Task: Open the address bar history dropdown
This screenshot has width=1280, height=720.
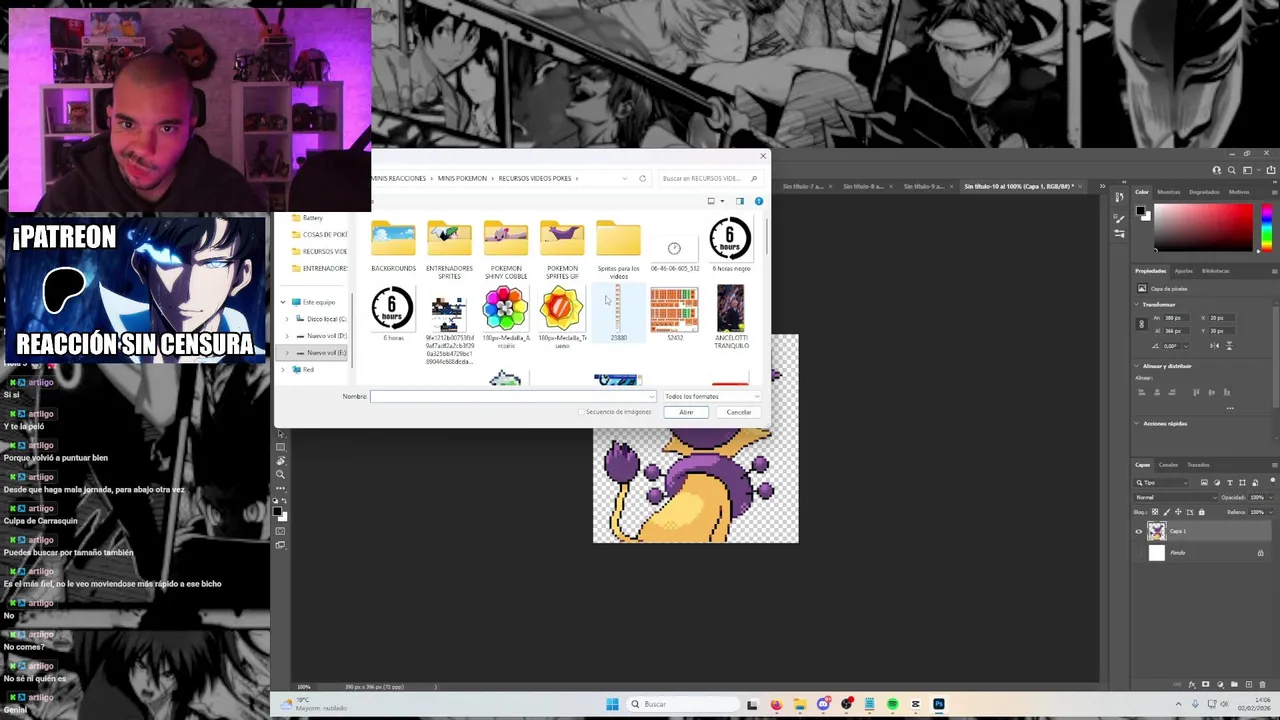Action: click(625, 178)
